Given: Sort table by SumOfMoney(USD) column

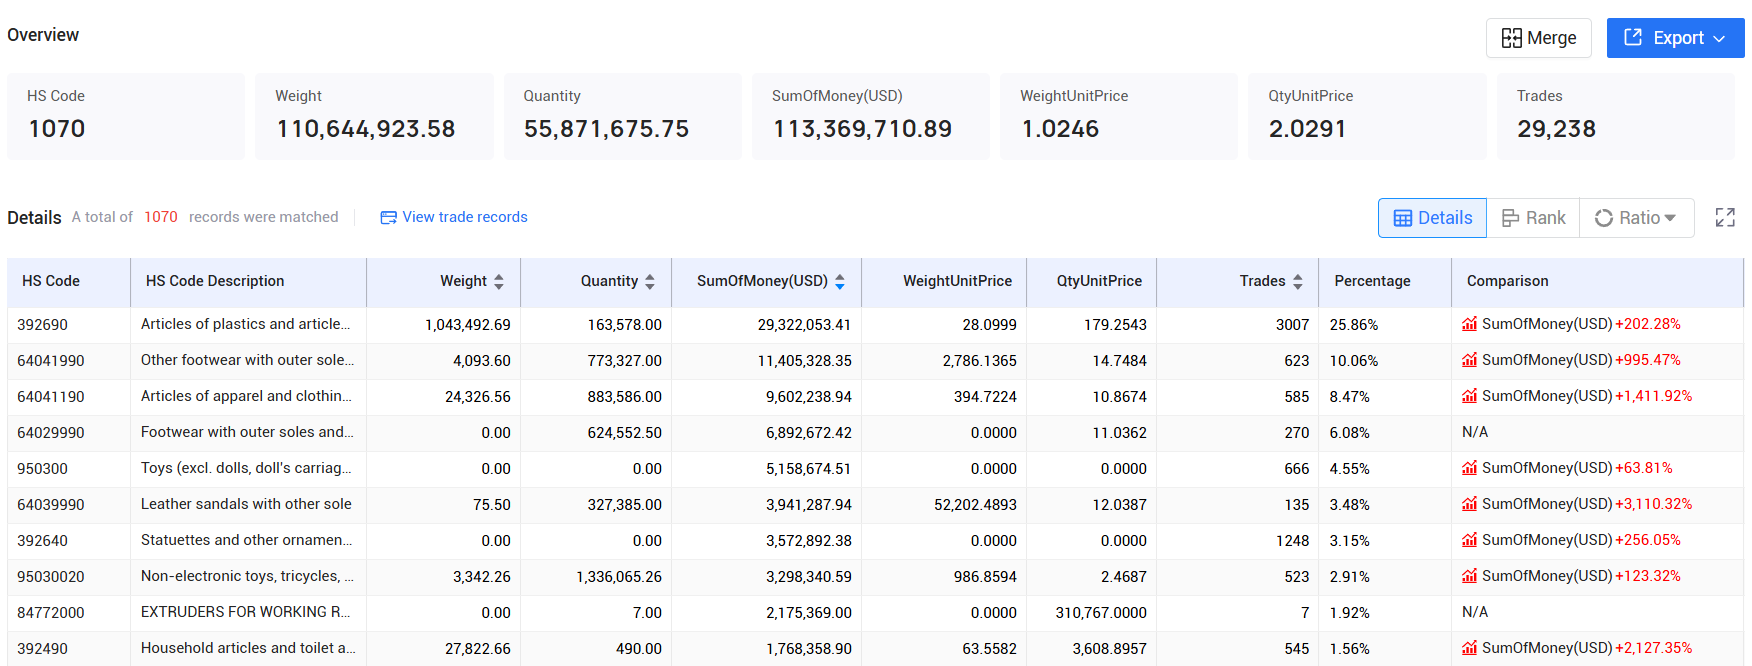Looking at the screenshot, I should (x=840, y=282).
